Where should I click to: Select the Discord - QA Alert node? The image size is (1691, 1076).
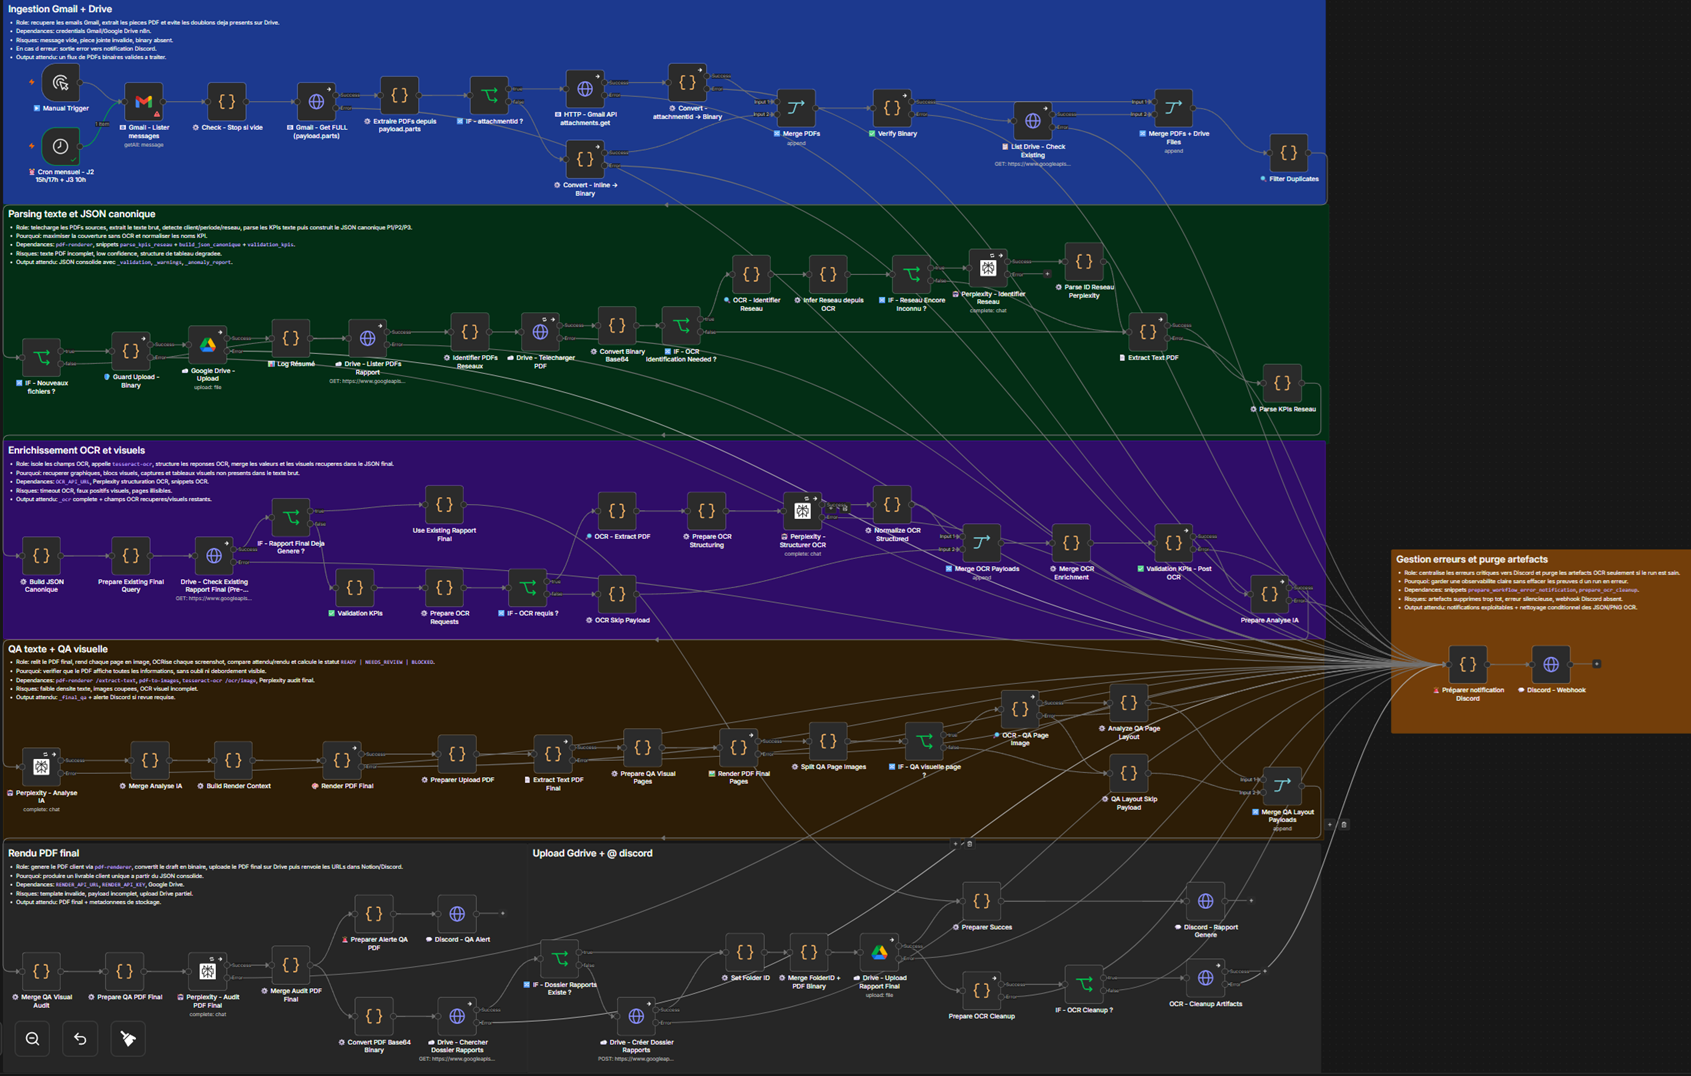(457, 914)
